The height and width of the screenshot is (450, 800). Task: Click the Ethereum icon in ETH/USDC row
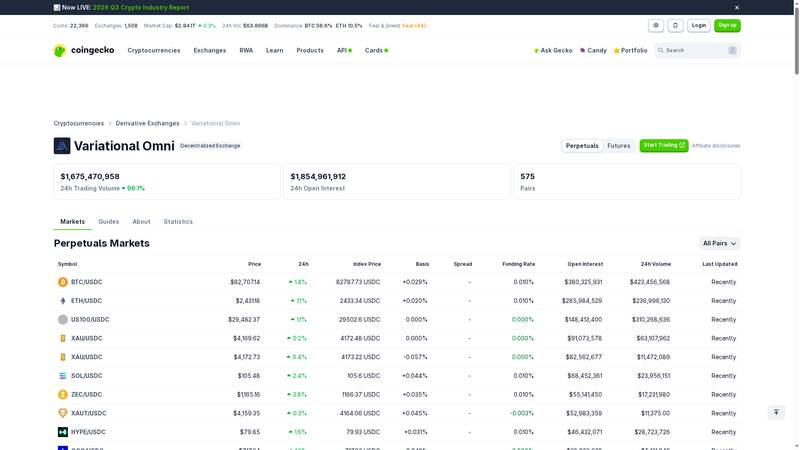(63, 301)
